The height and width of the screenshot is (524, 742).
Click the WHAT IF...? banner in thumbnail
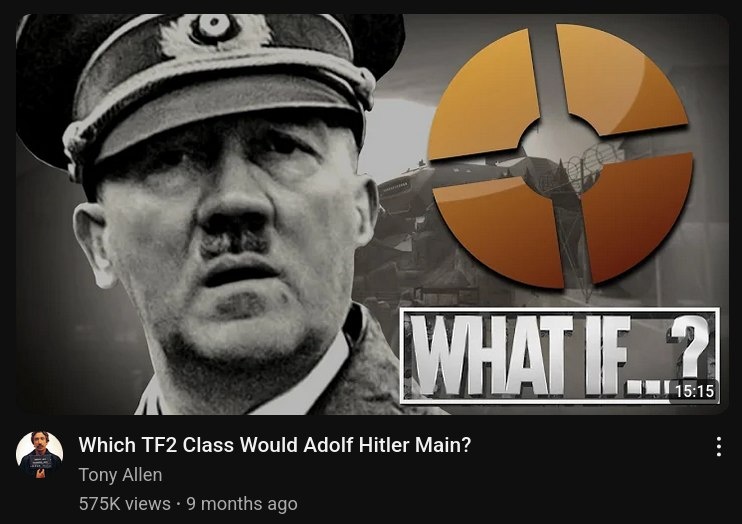[559, 356]
